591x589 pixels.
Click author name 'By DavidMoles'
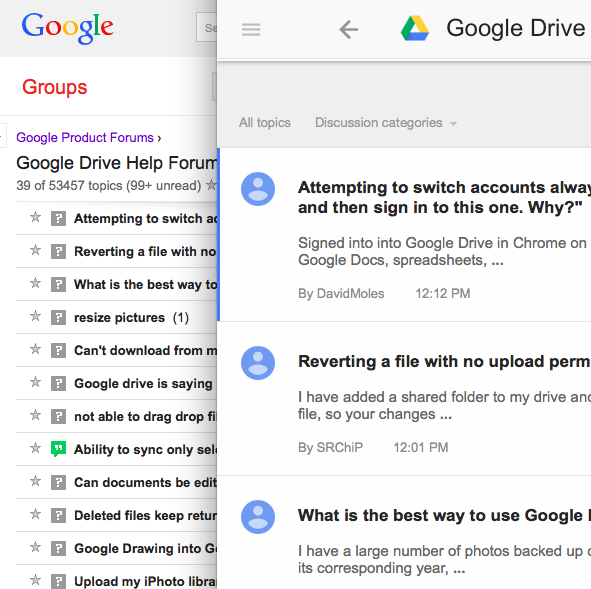(341, 294)
